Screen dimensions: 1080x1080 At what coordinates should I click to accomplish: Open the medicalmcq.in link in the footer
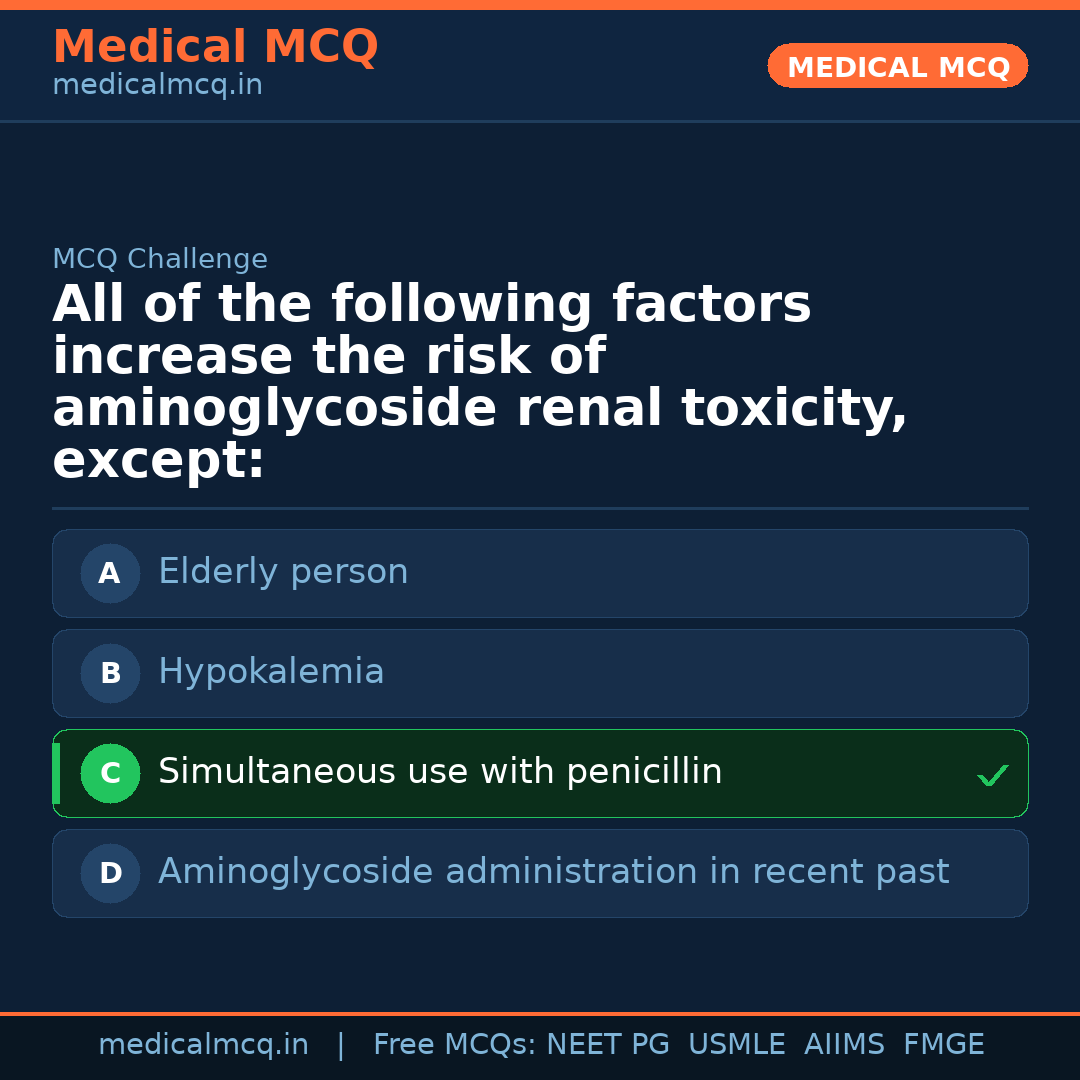coord(203,1045)
